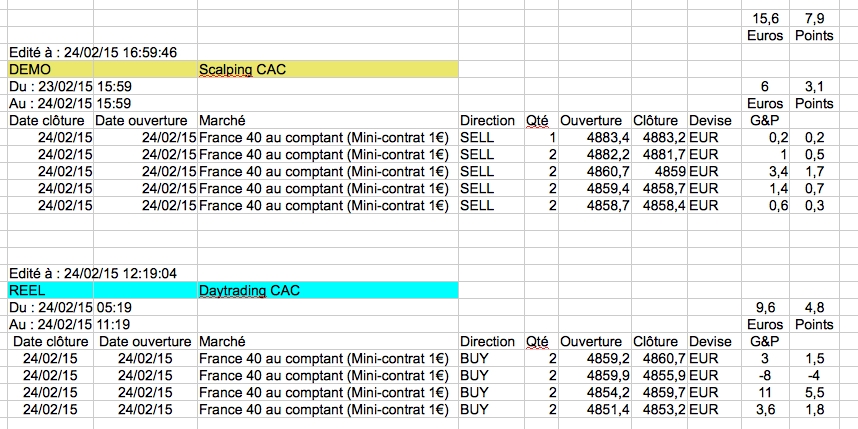Select the G&P value 11 cell
The height and width of the screenshot is (429, 858).
coord(765,393)
